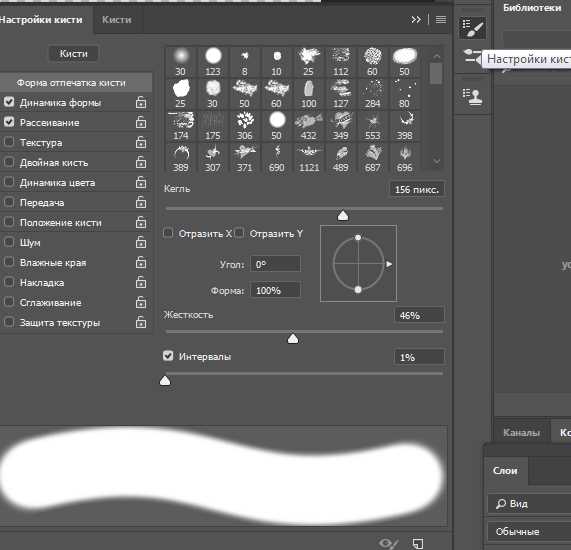This screenshot has height=550, width=571.
Task: Click the brush stroke preview area
Action: click(223, 476)
